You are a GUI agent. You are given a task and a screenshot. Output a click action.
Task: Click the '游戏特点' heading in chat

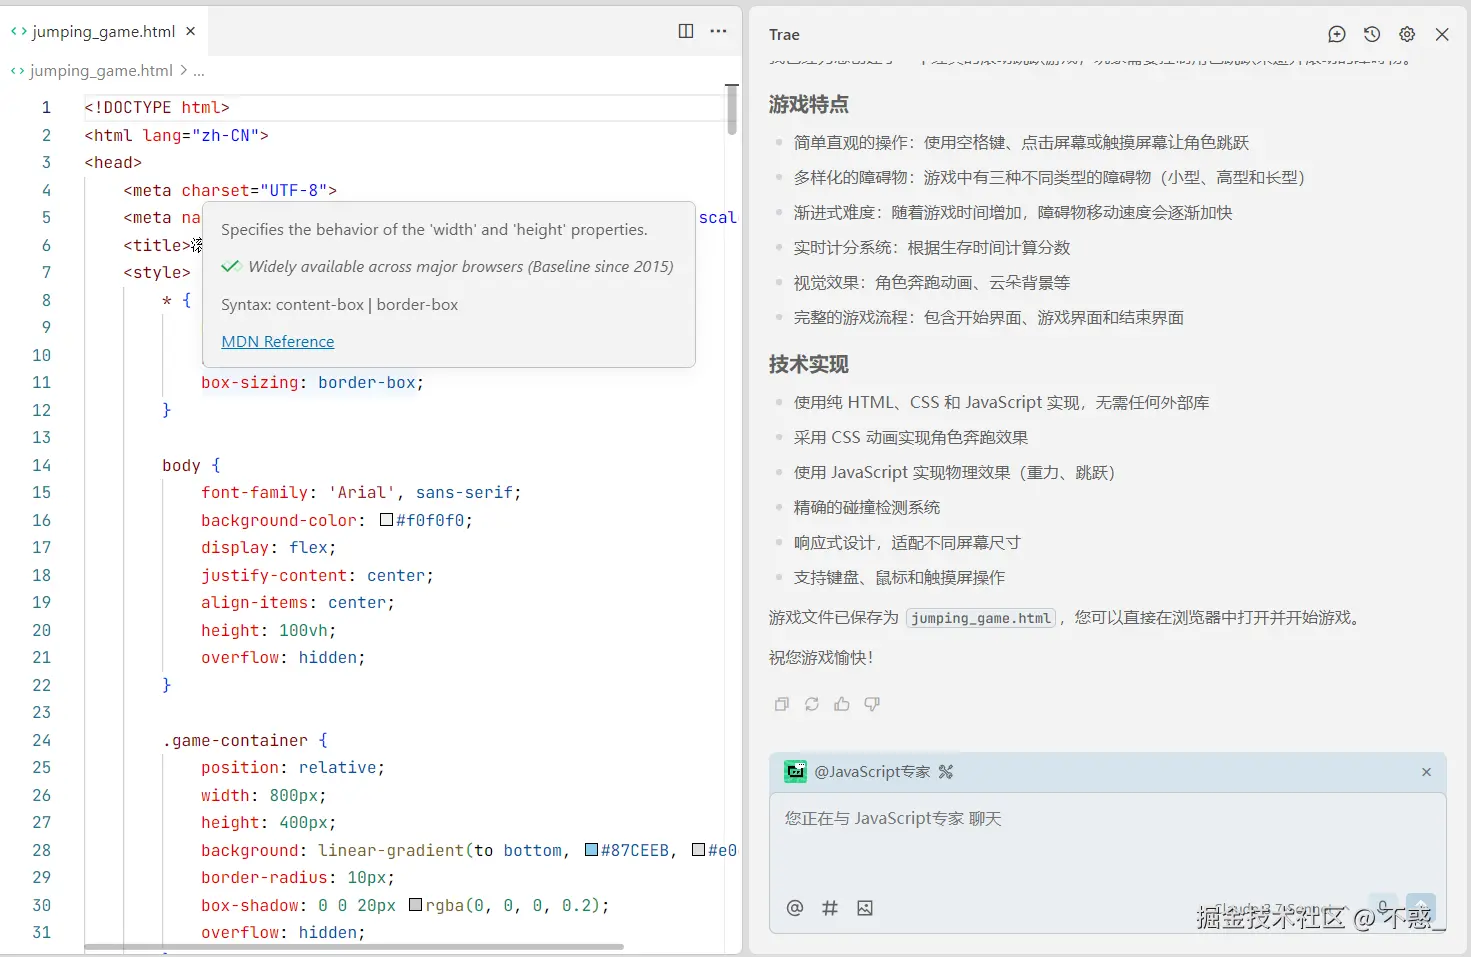(x=809, y=104)
